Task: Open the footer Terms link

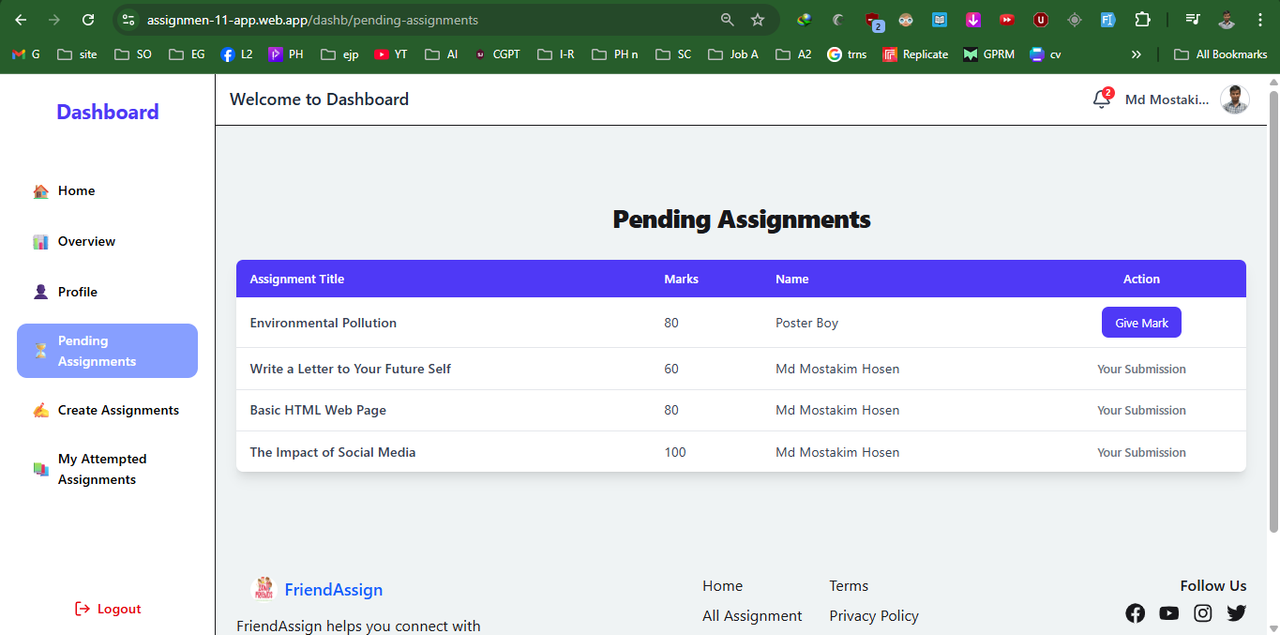Action: click(x=849, y=586)
